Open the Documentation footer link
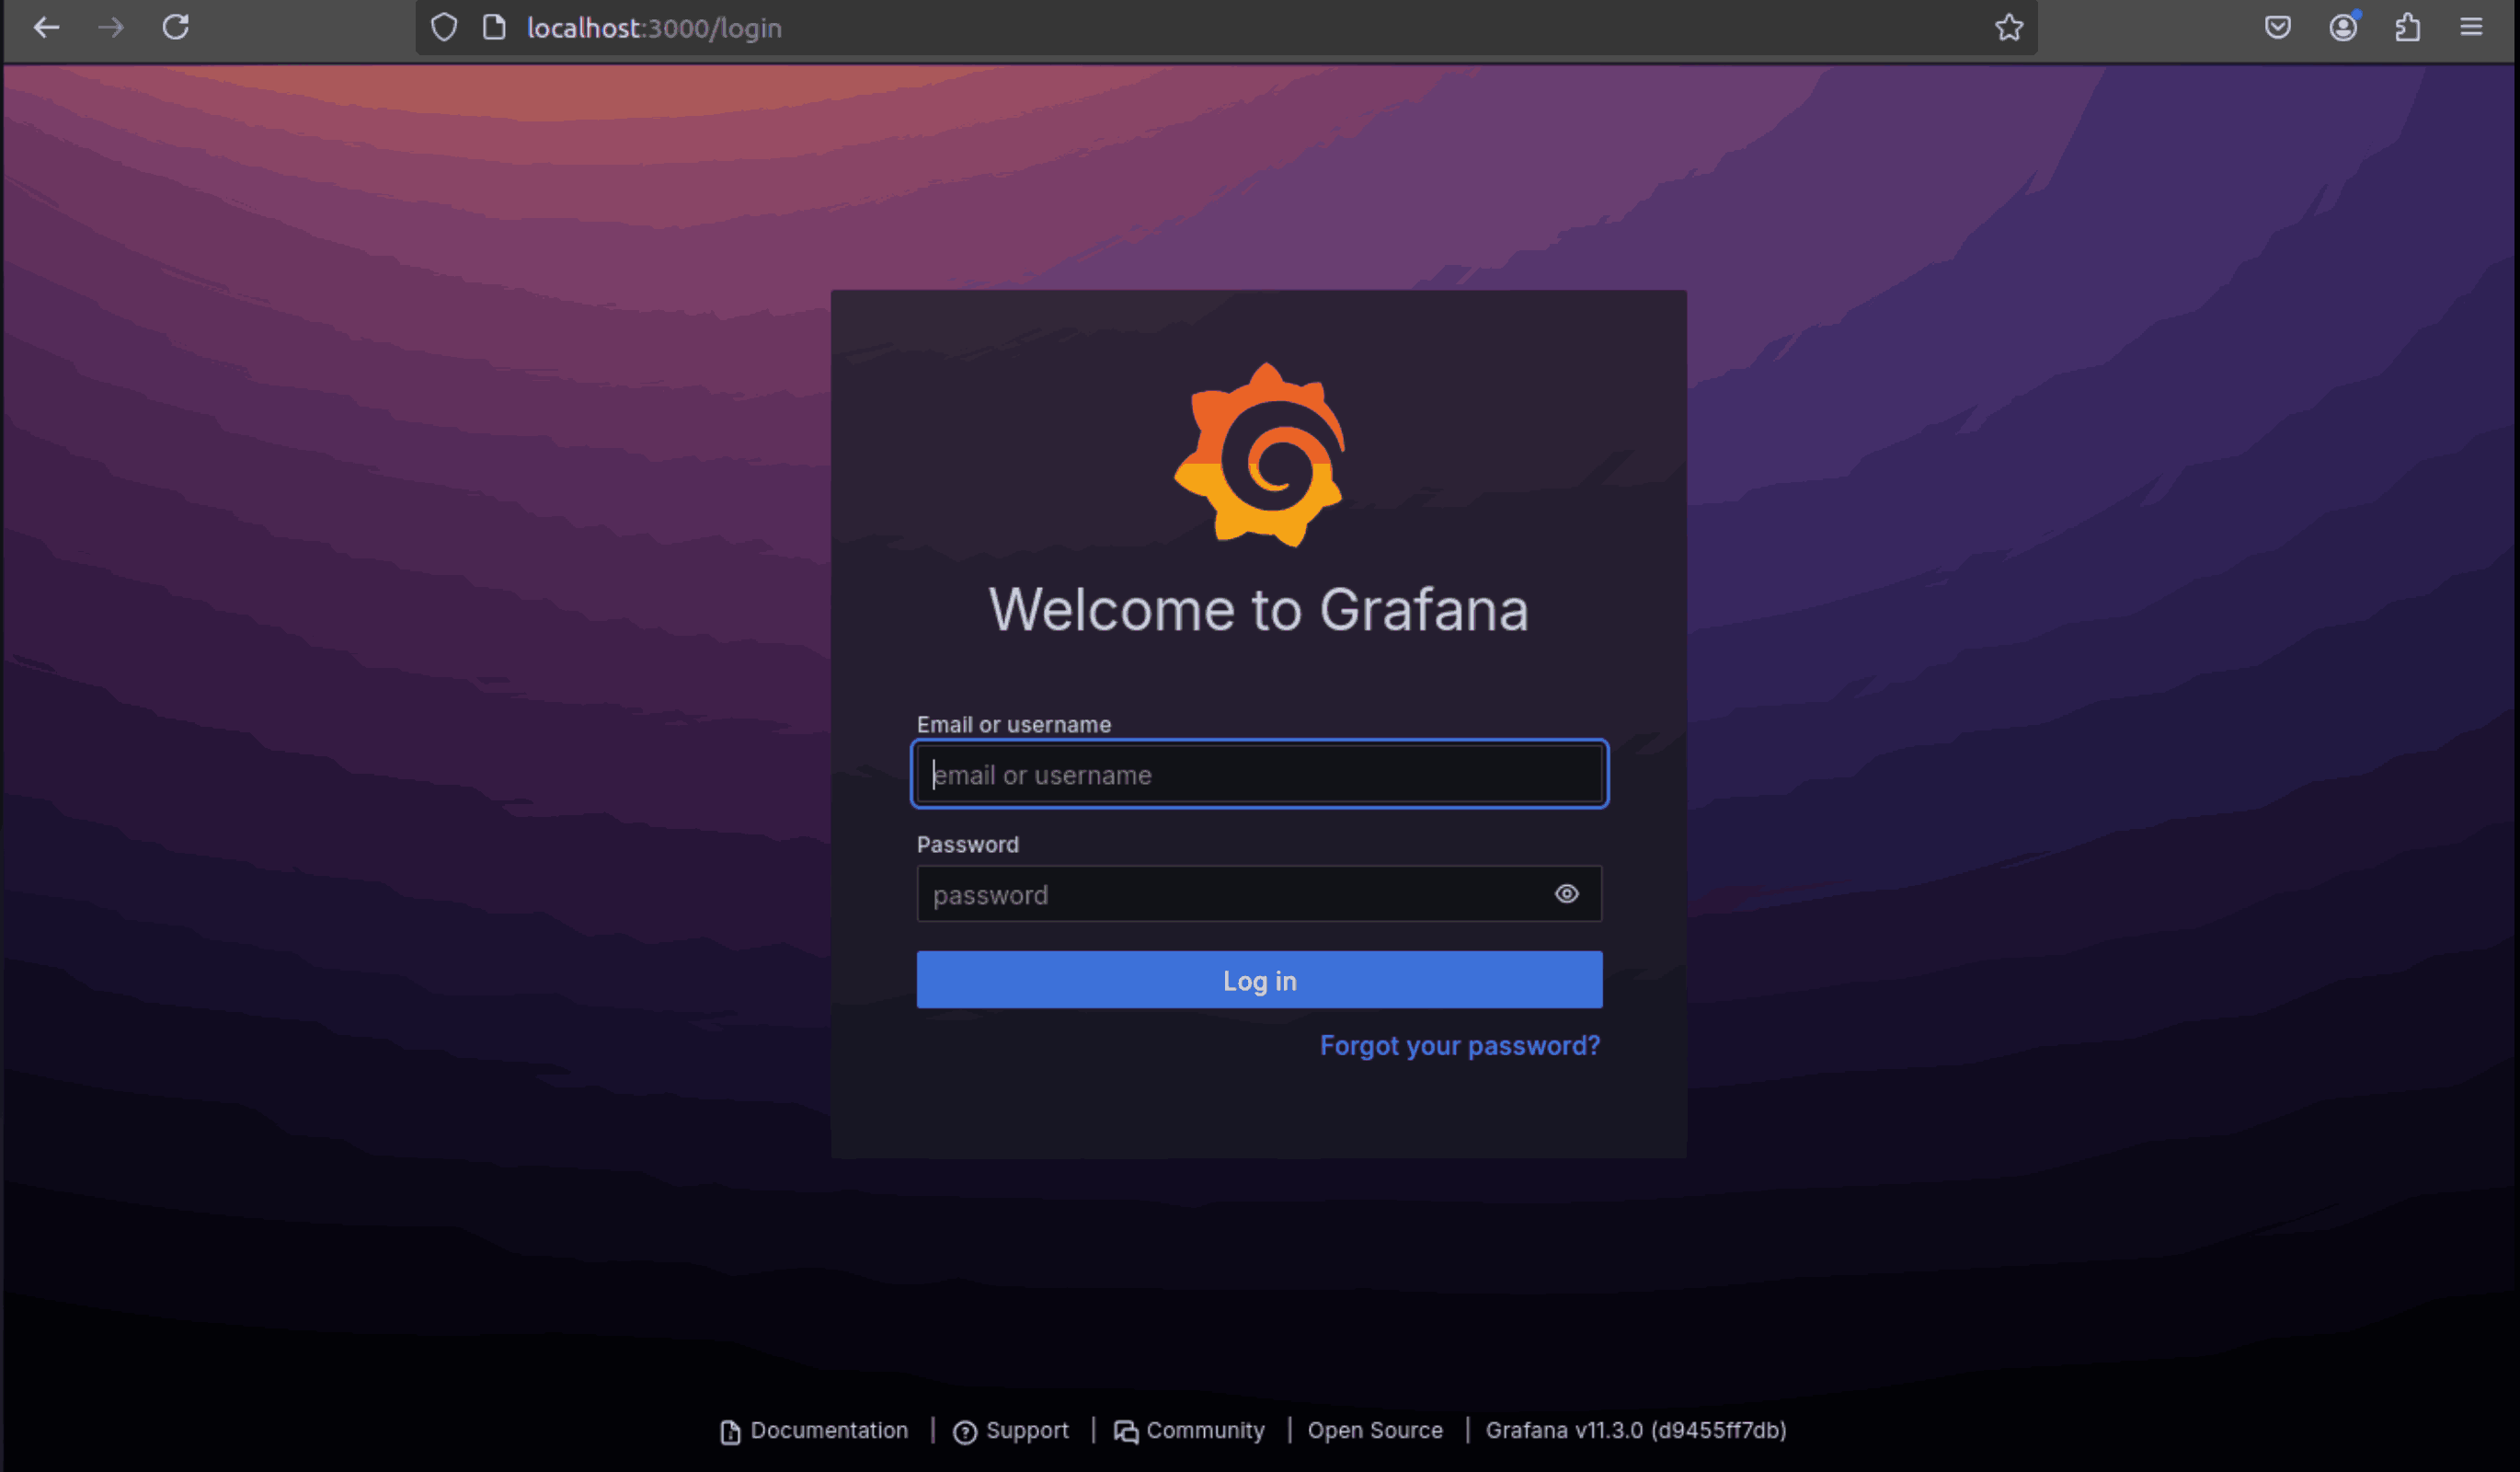The image size is (2520, 1472). point(828,1430)
